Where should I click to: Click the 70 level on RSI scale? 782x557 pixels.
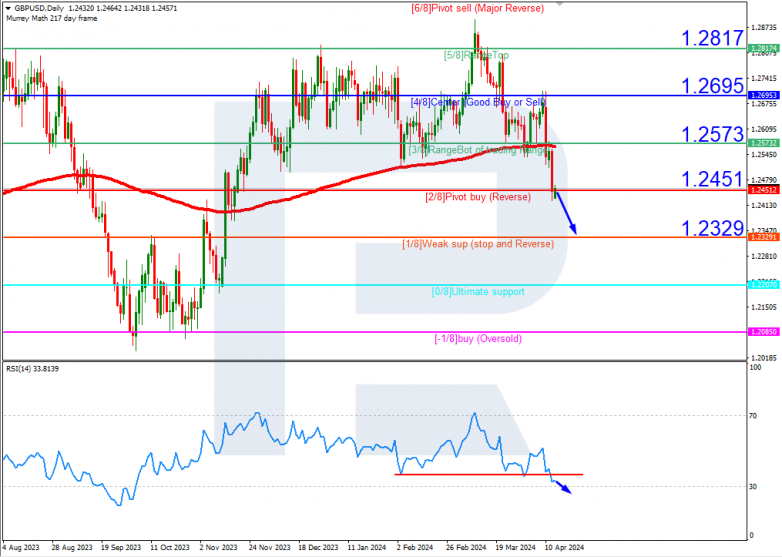(x=753, y=415)
